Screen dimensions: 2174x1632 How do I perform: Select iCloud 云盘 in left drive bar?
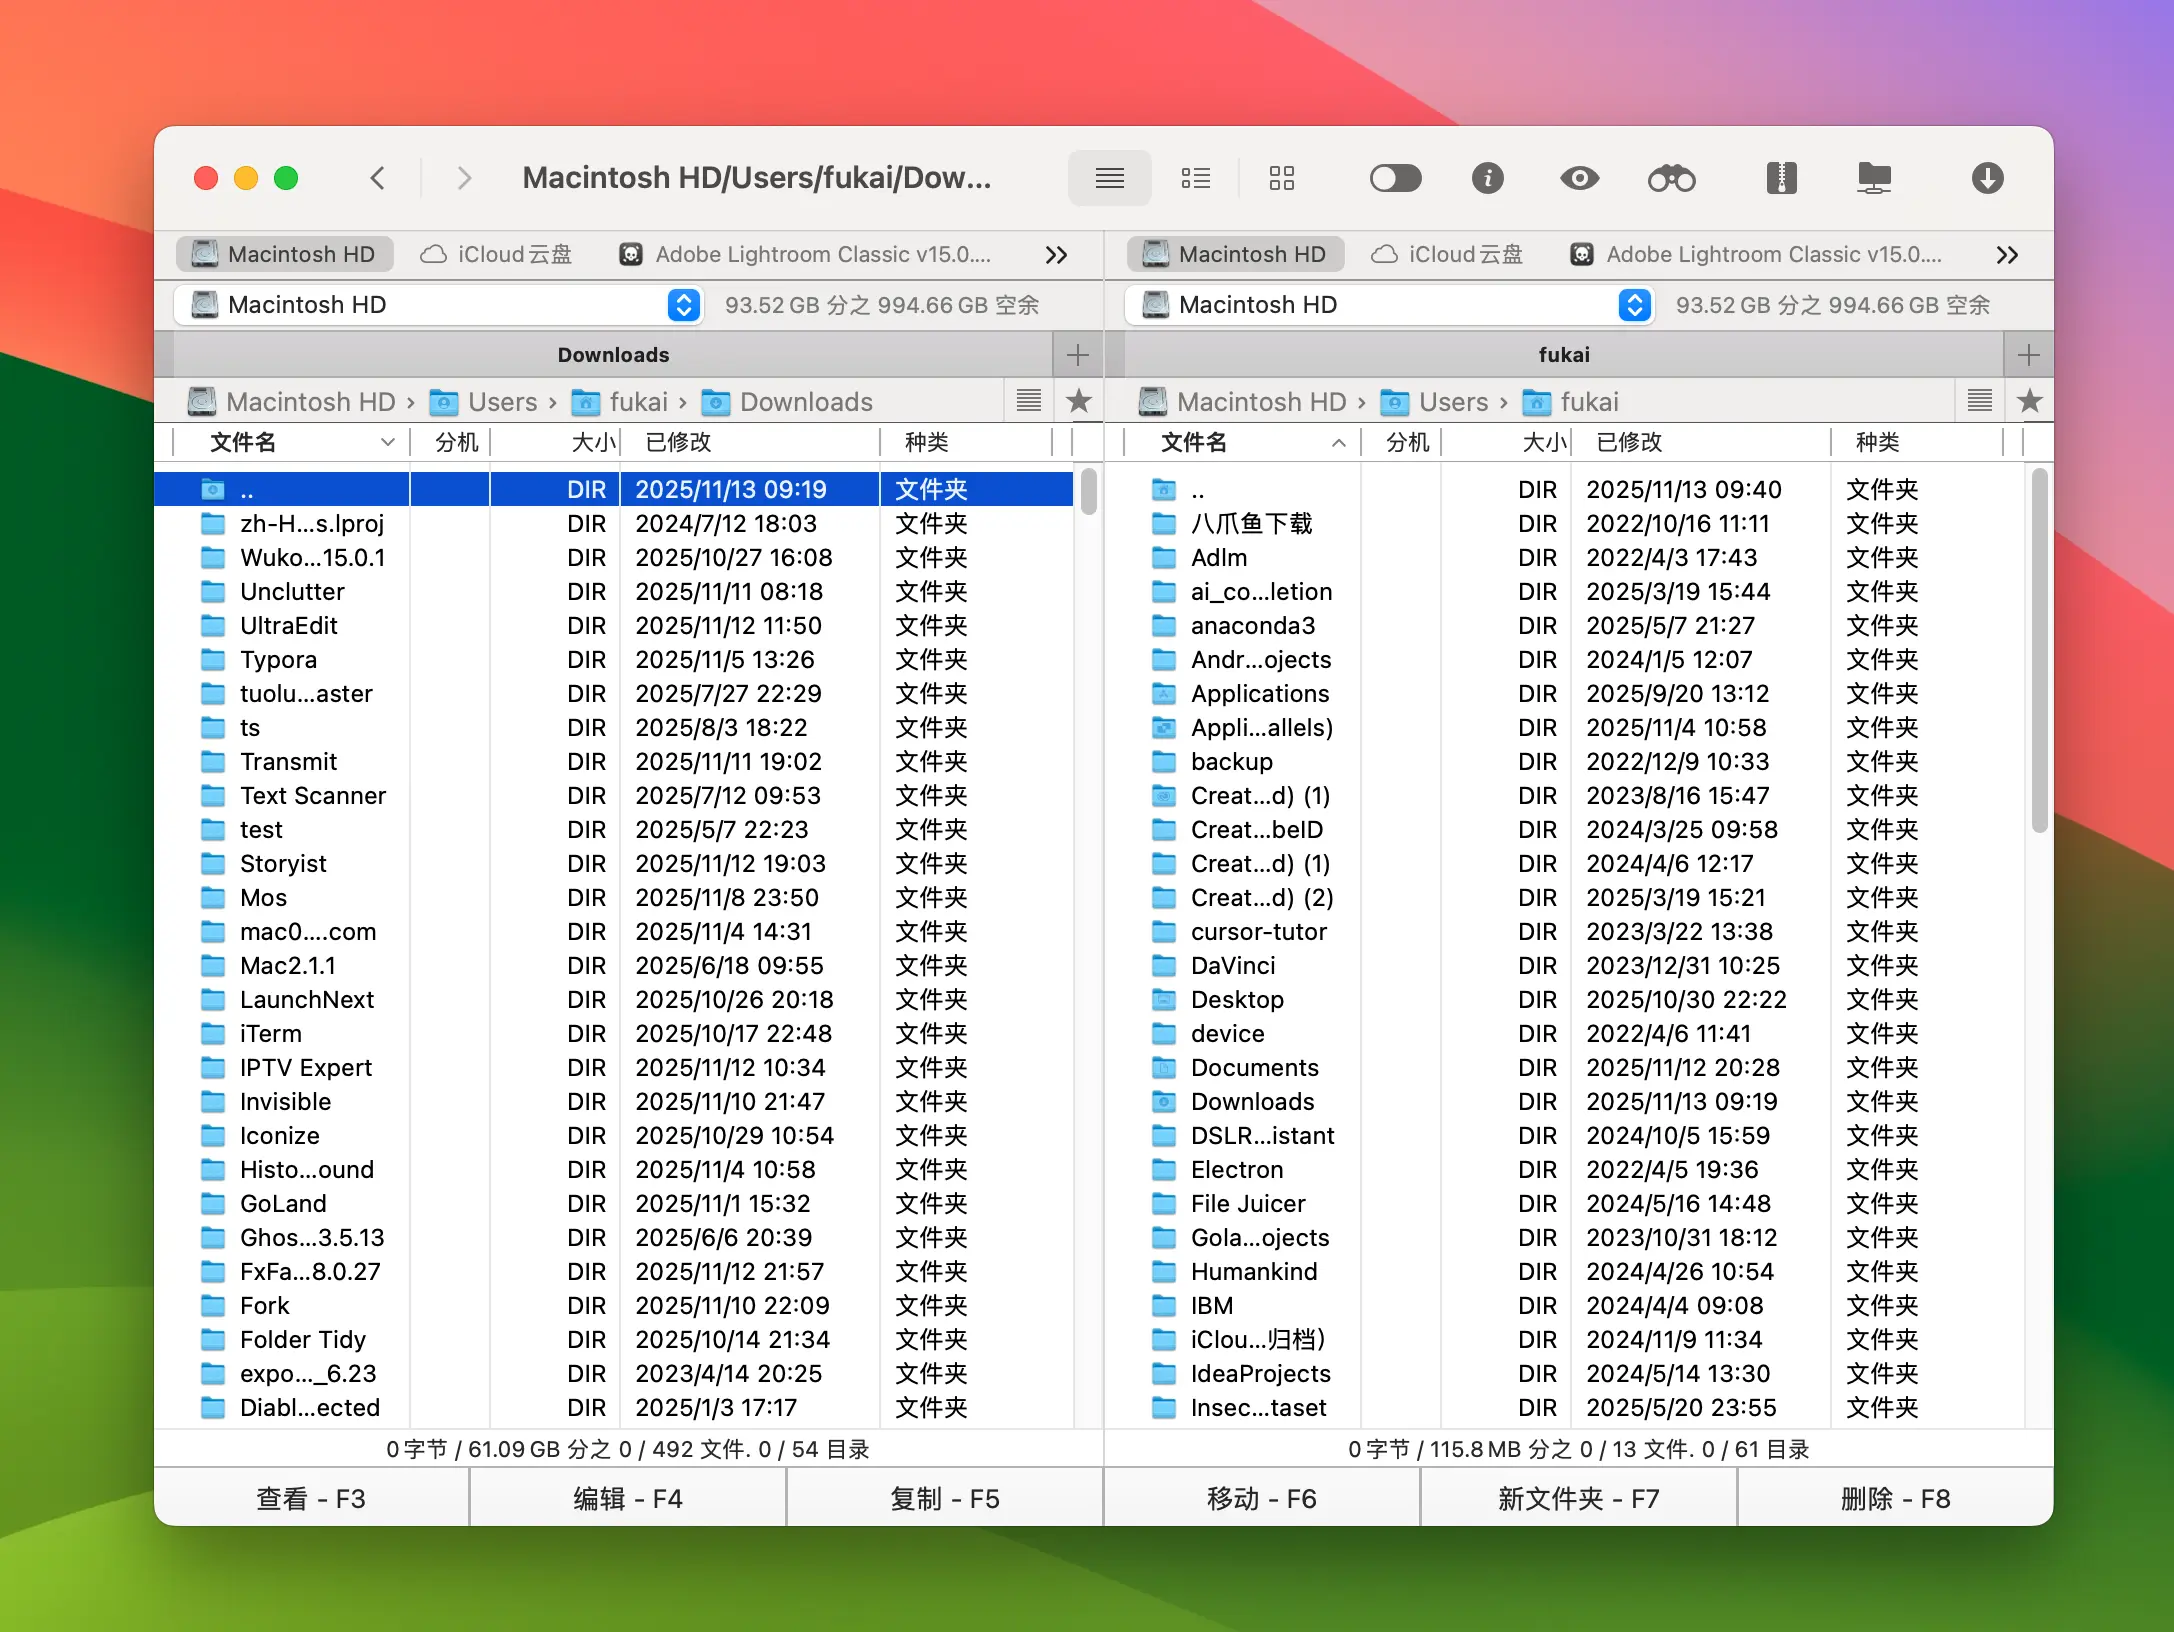(497, 255)
